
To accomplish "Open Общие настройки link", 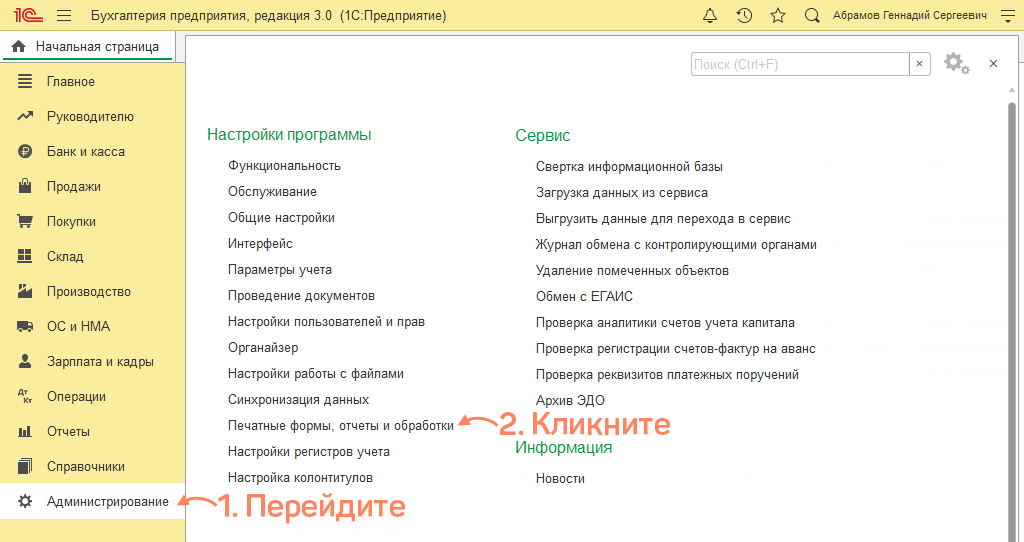I will pos(281,217).
